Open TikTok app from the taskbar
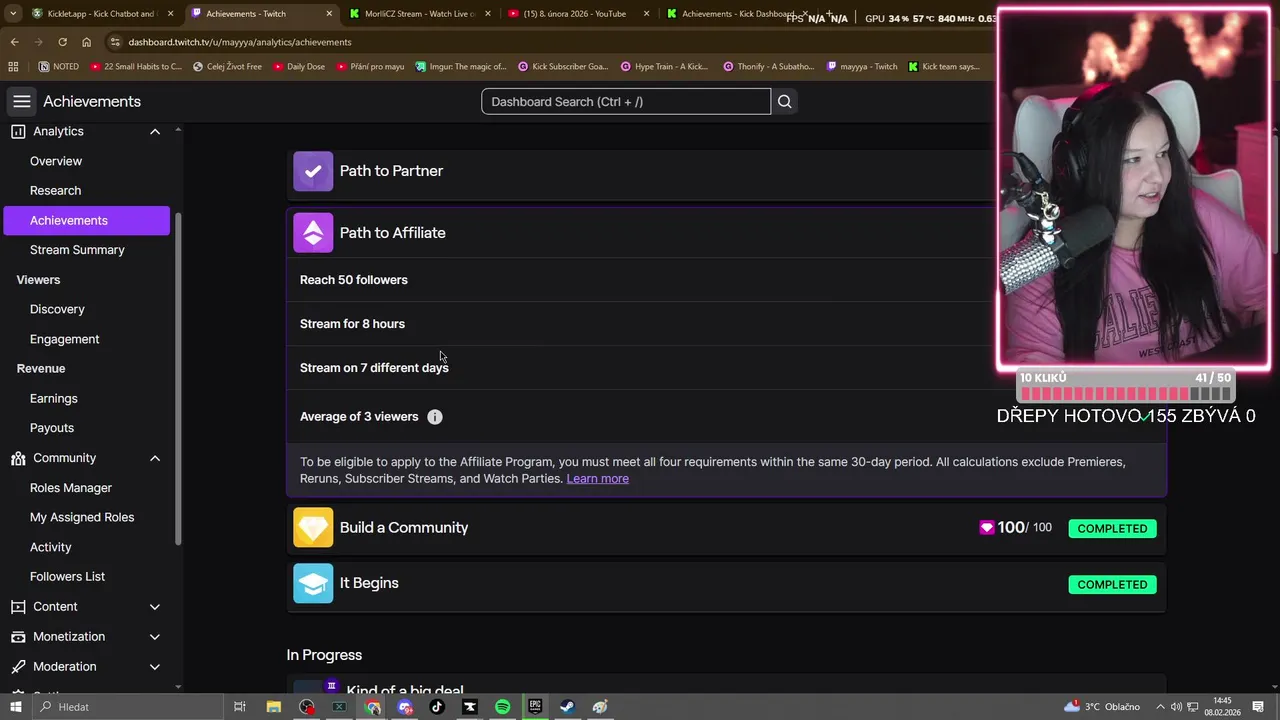Image resolution: width=1280 pixels, height=720 pixels. tap(437, 707)
